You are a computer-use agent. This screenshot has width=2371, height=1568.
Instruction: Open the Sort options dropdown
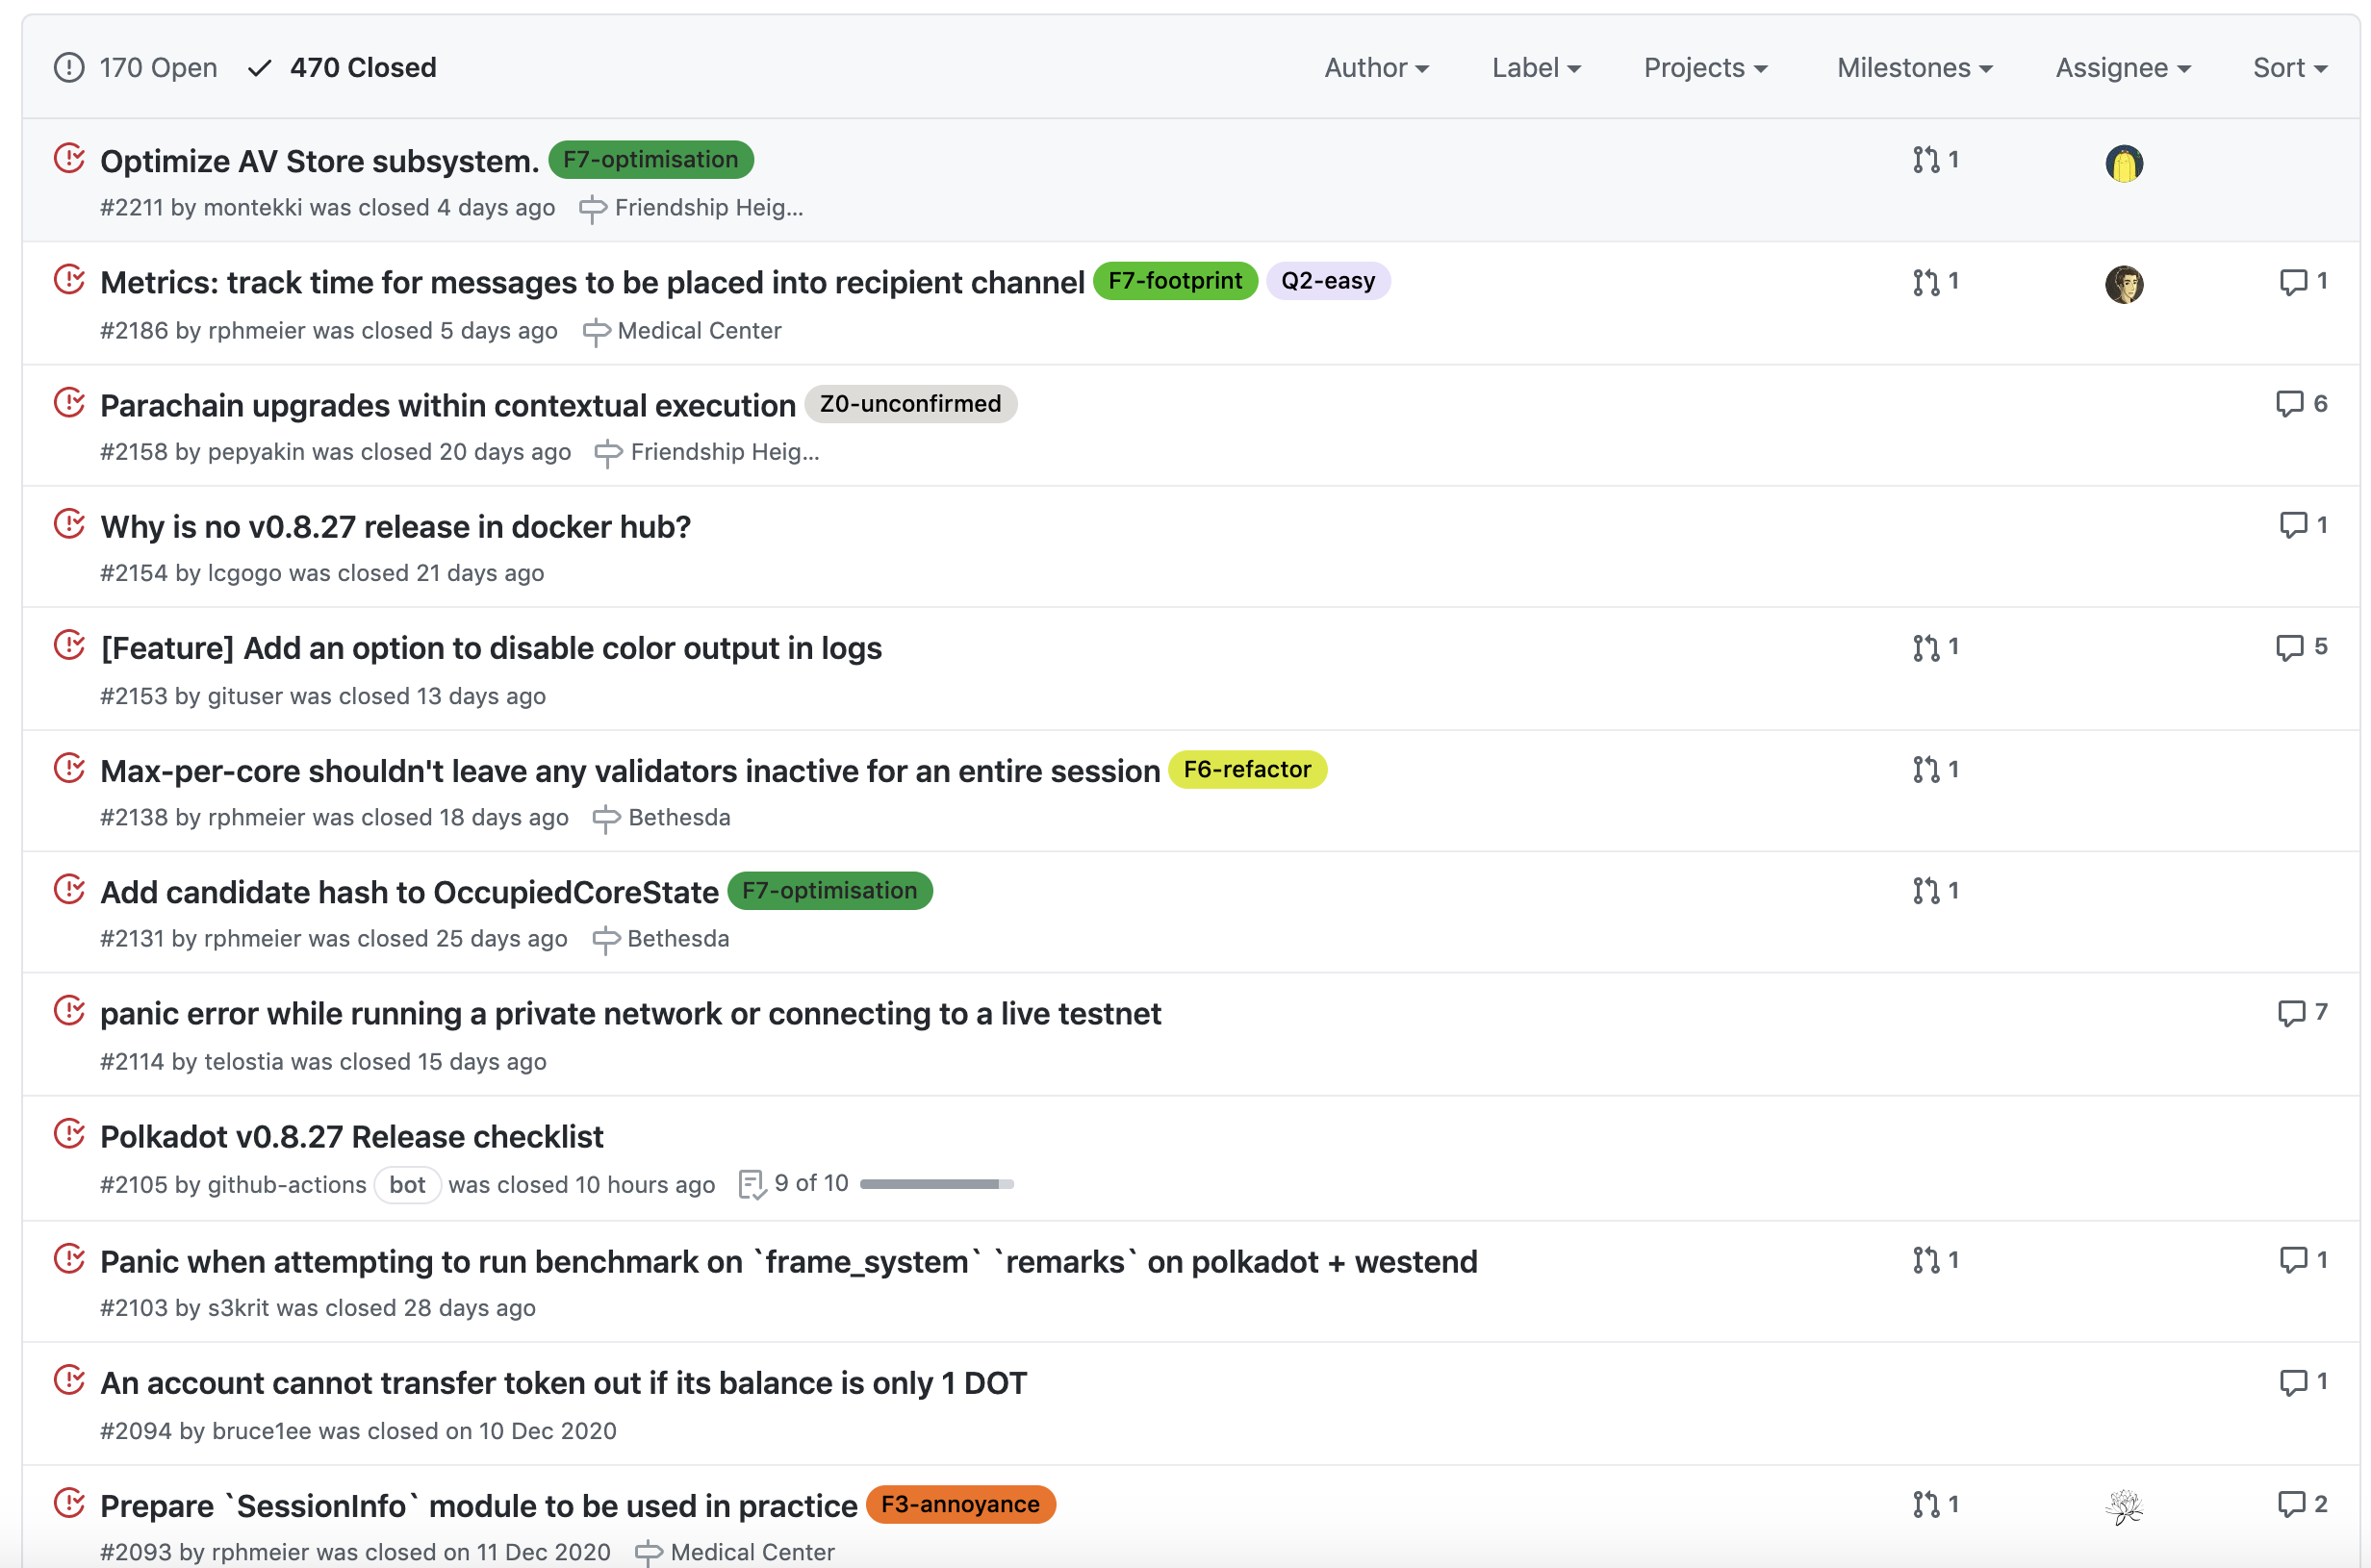pos(2289,68)
